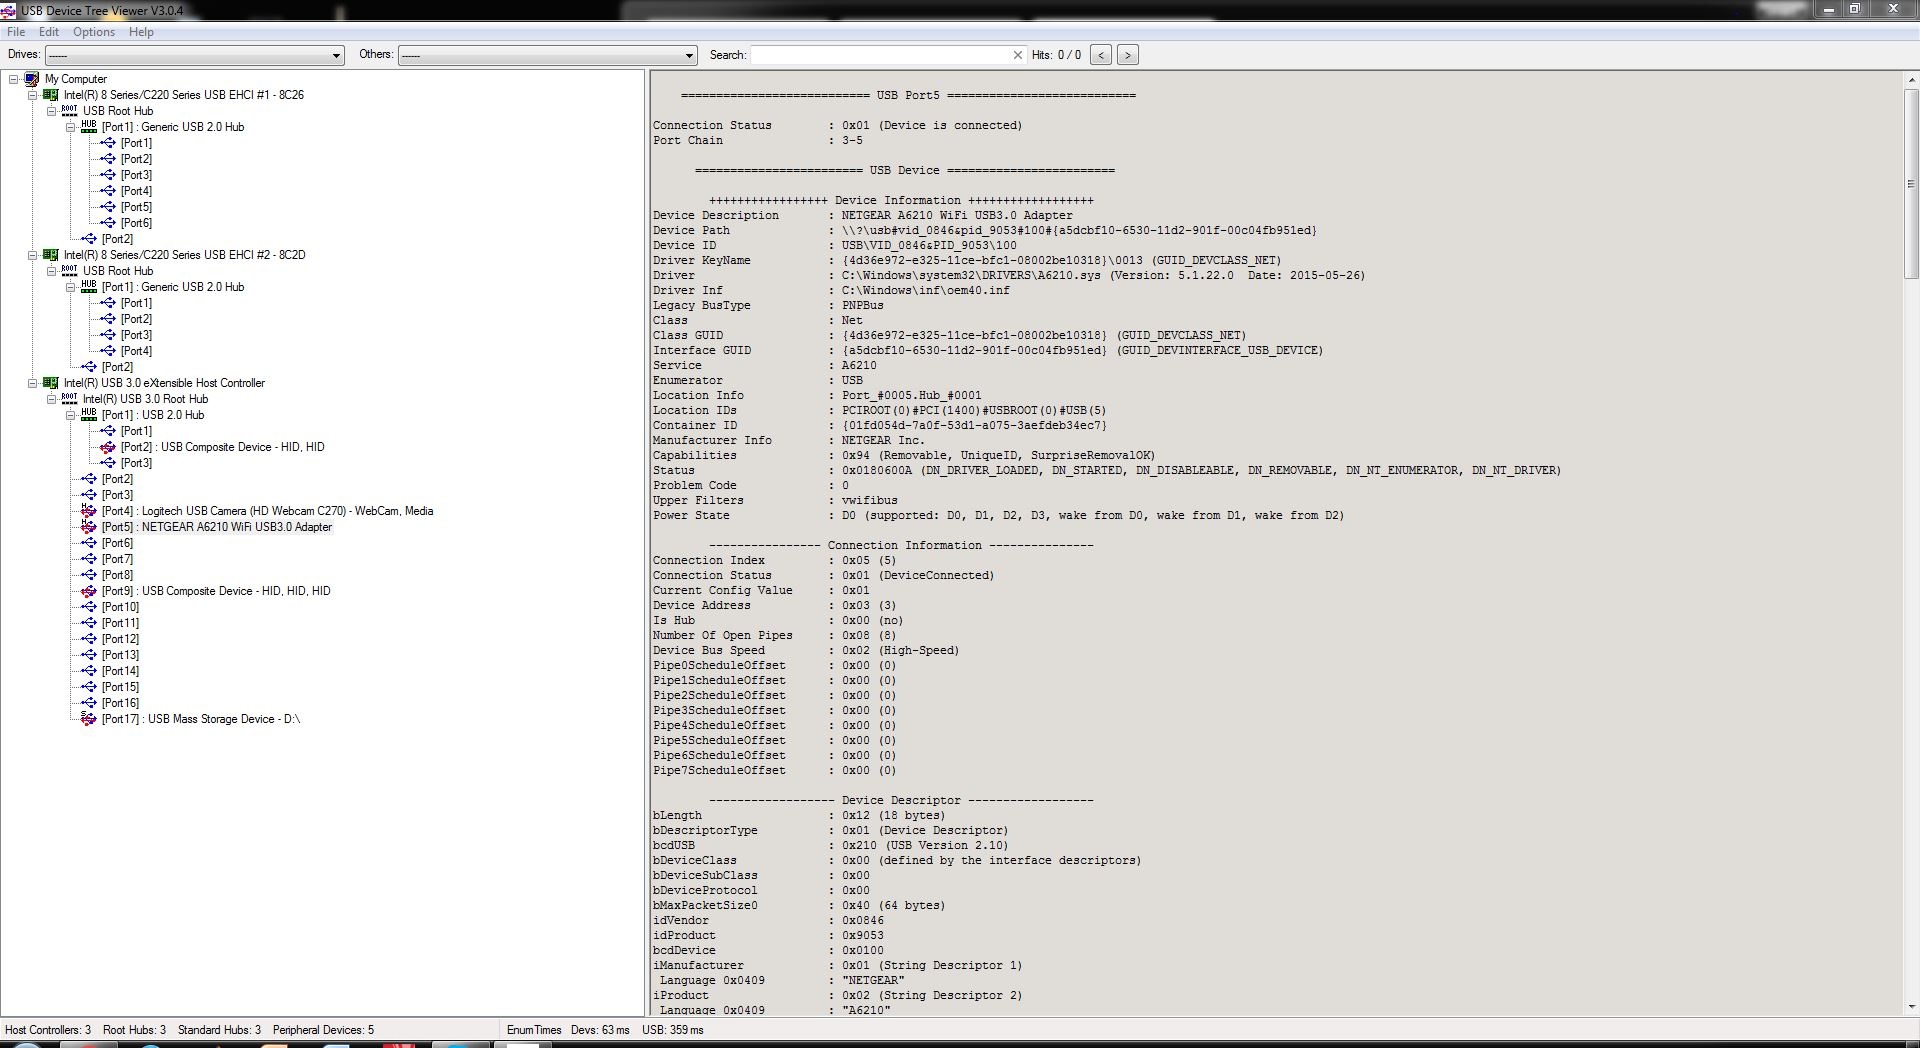Click the "NETGEAR Inc." Manufacturer Info value
The image size is (1920, 1048).
coord(883,441)
